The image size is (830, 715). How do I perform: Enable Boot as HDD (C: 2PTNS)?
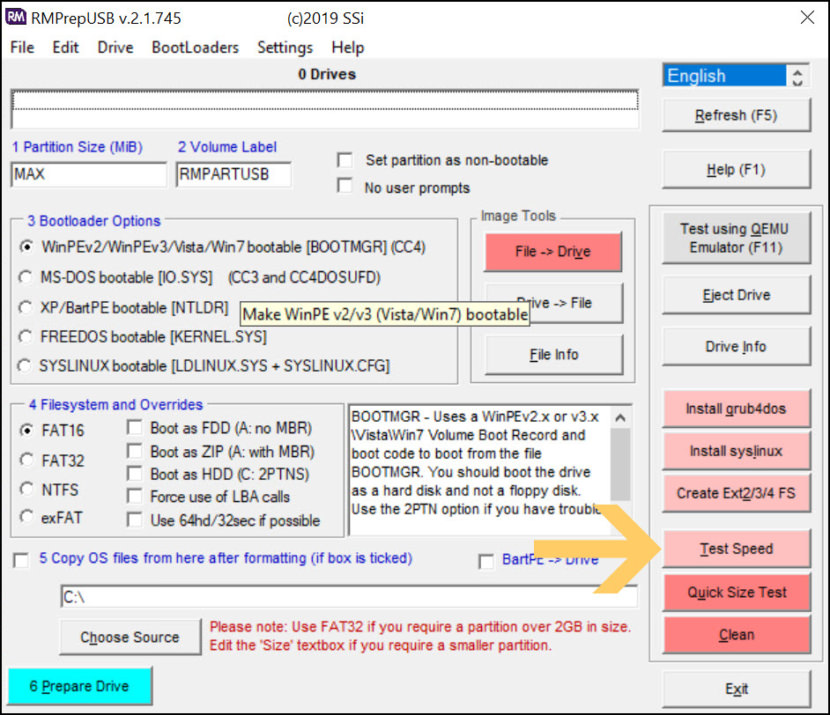click(x=136, y=473)
